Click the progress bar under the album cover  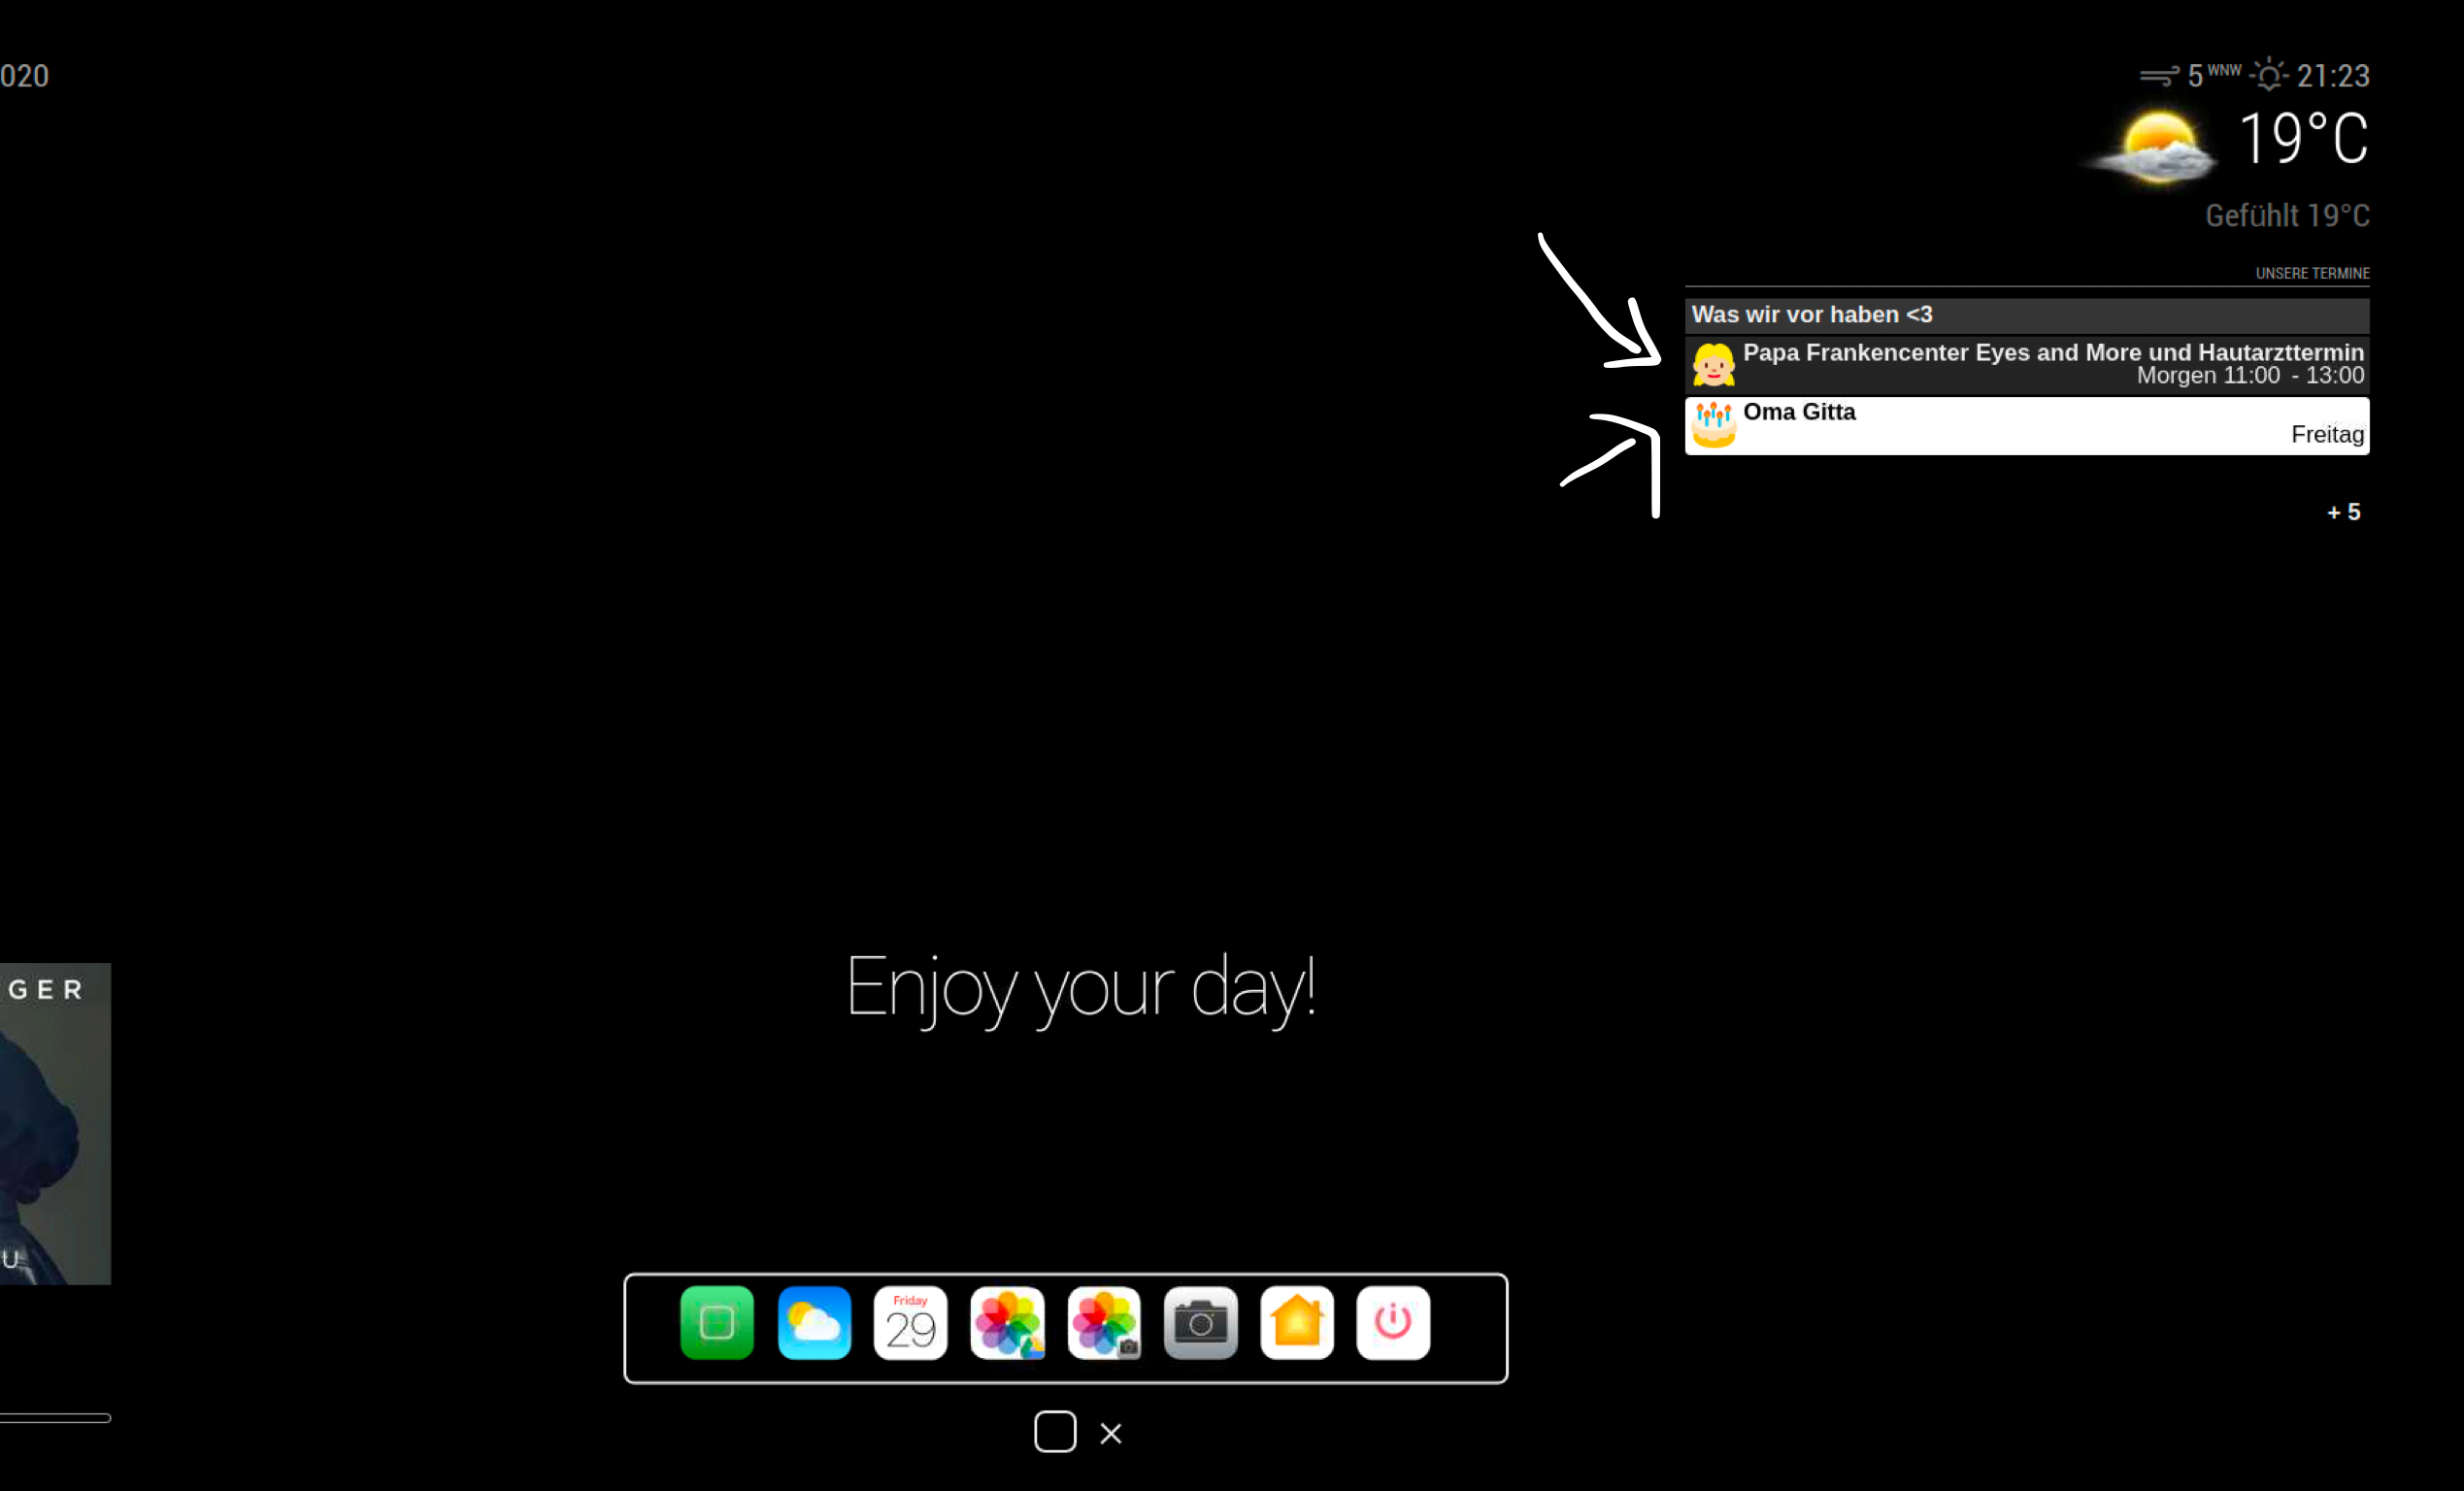coord(55,1417)
